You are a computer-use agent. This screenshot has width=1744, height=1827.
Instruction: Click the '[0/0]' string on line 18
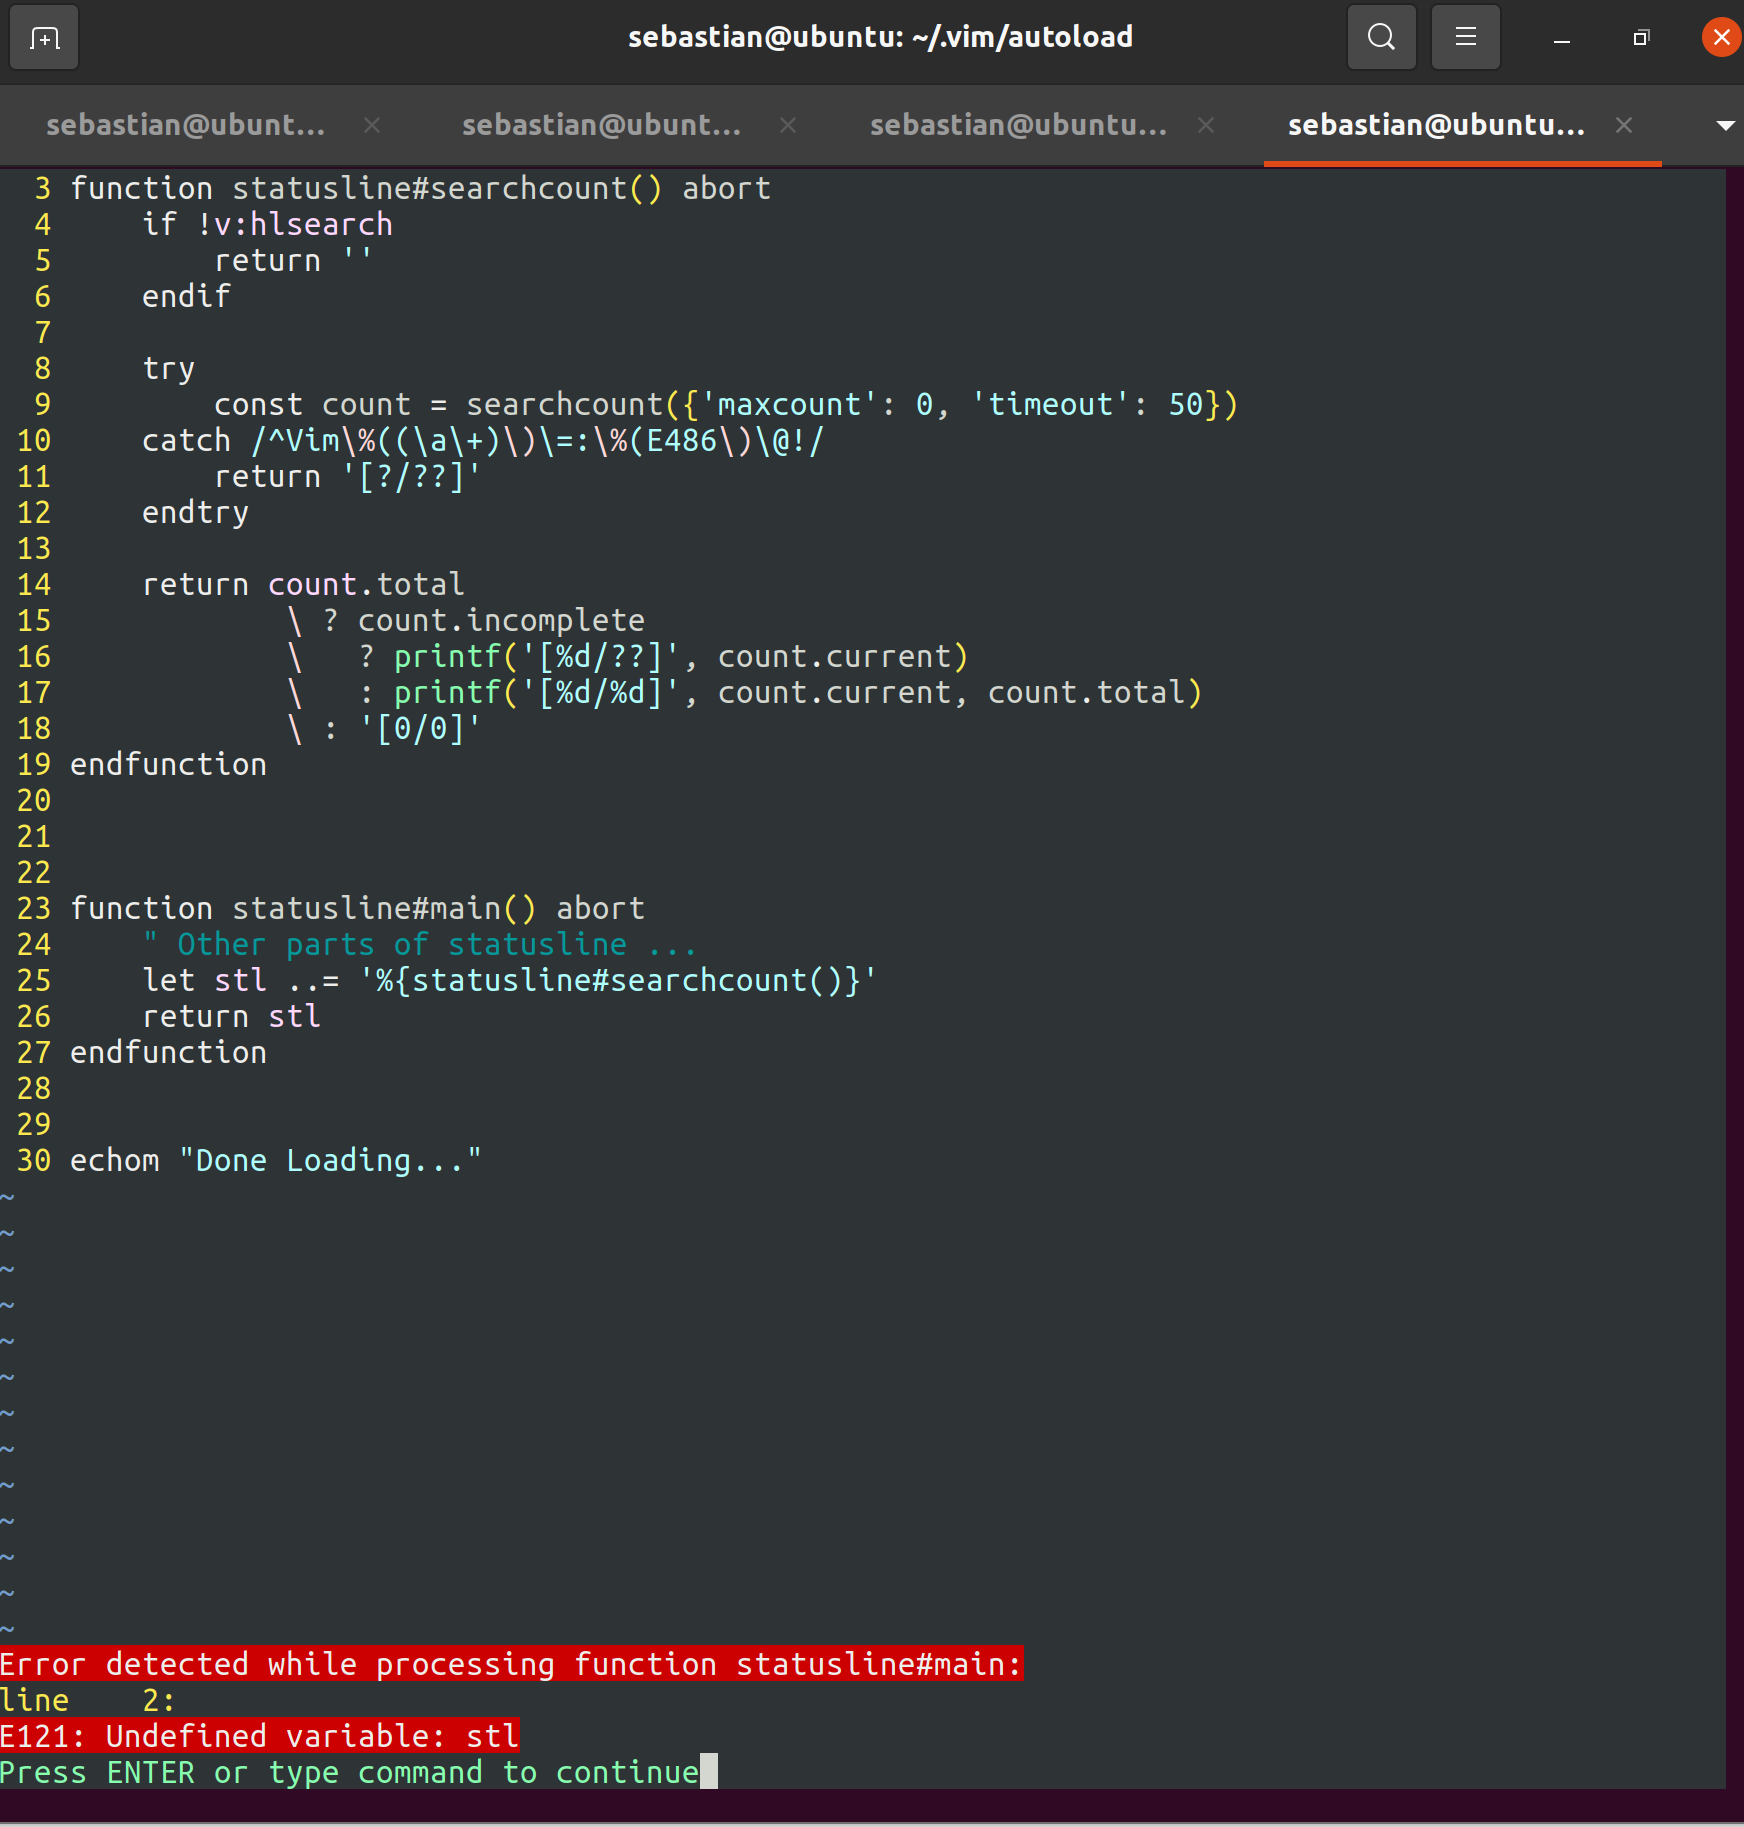coord(420,728)
